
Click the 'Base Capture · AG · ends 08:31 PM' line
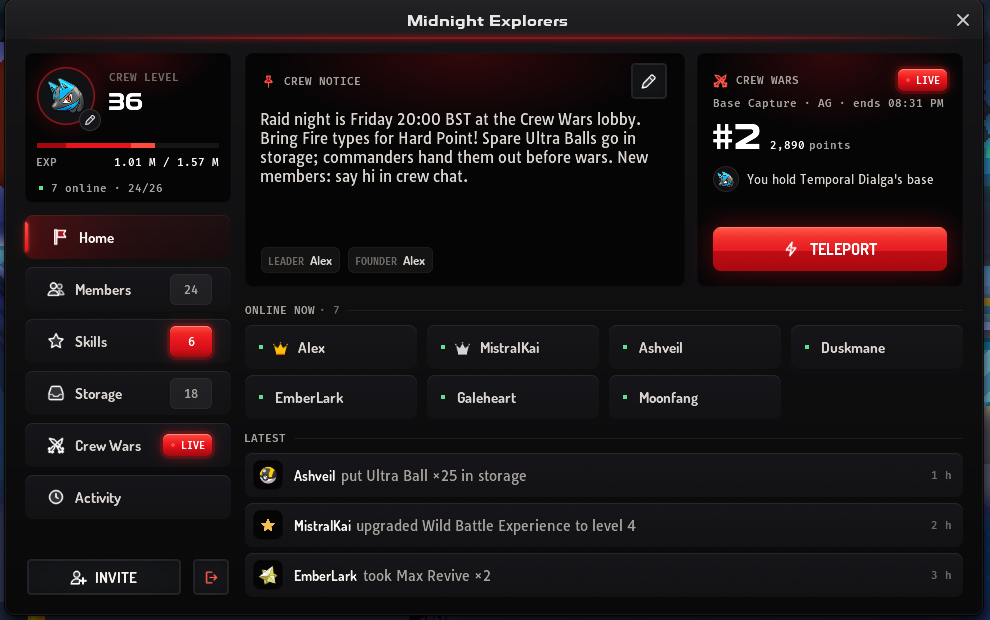828,103
